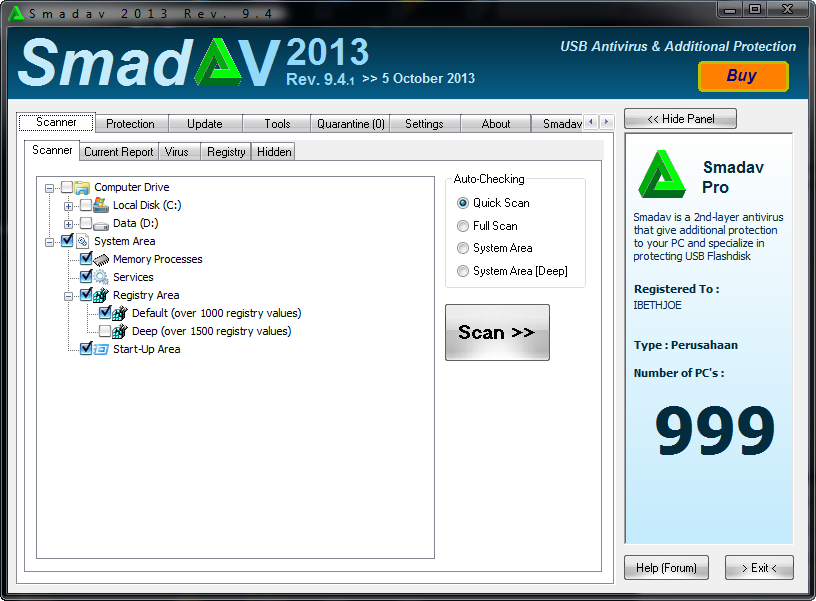The width and height of the screenshot is (816, 601).
Task: Open the Protection tab
Action: 131,124
